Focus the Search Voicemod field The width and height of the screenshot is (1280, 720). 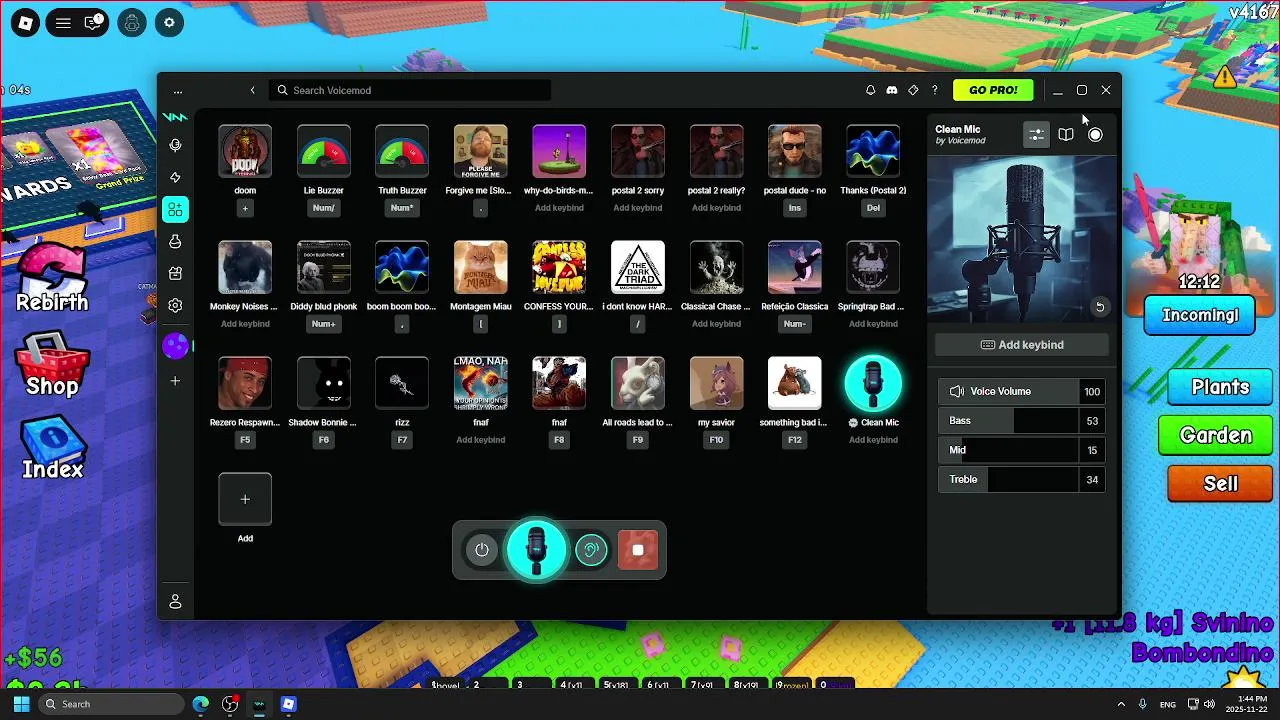410,90
